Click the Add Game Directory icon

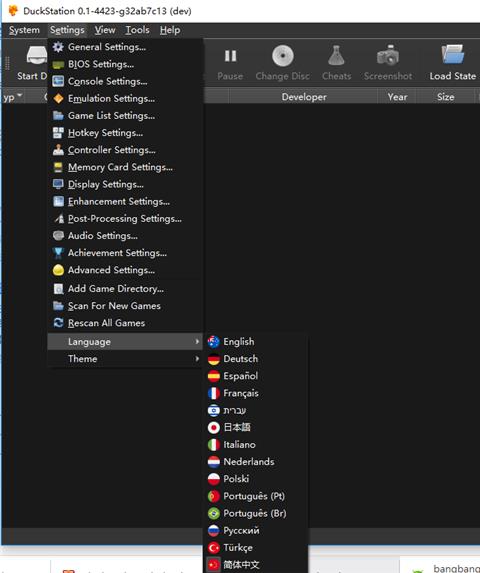pos(58,289)
